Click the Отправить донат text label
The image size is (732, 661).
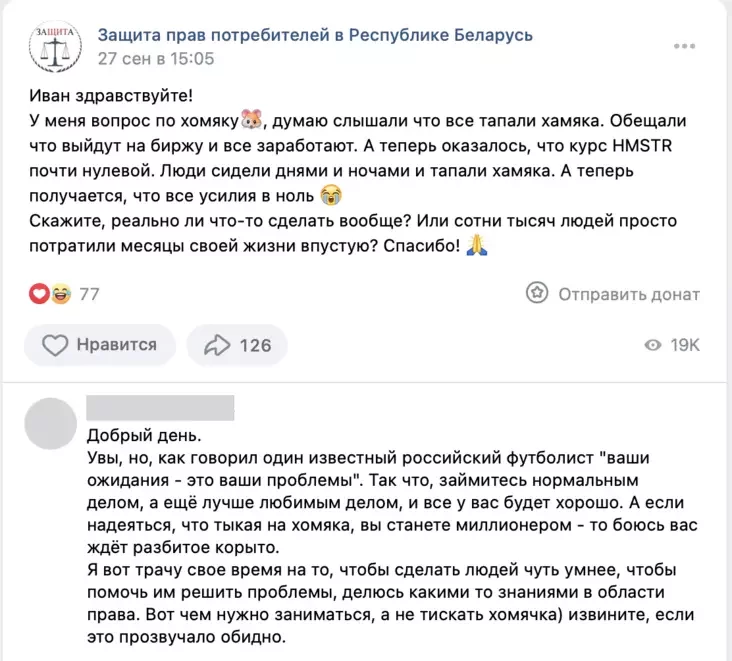628,294
